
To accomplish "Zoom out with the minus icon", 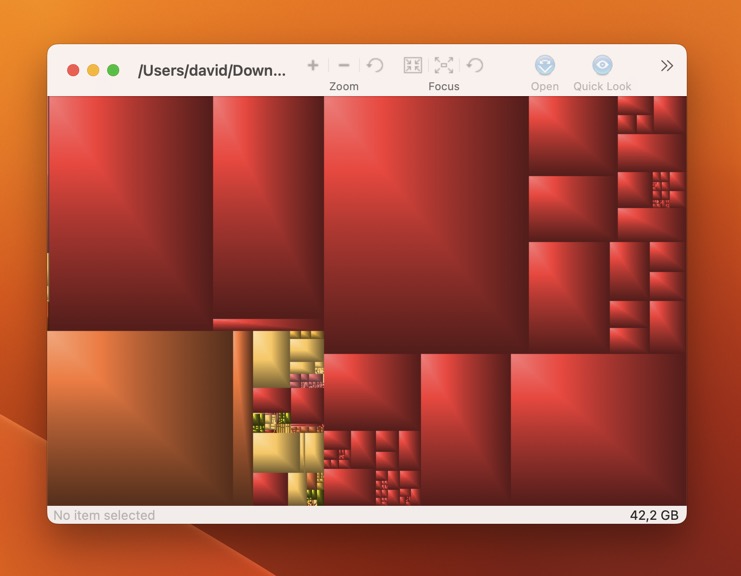I will [344, 65].
